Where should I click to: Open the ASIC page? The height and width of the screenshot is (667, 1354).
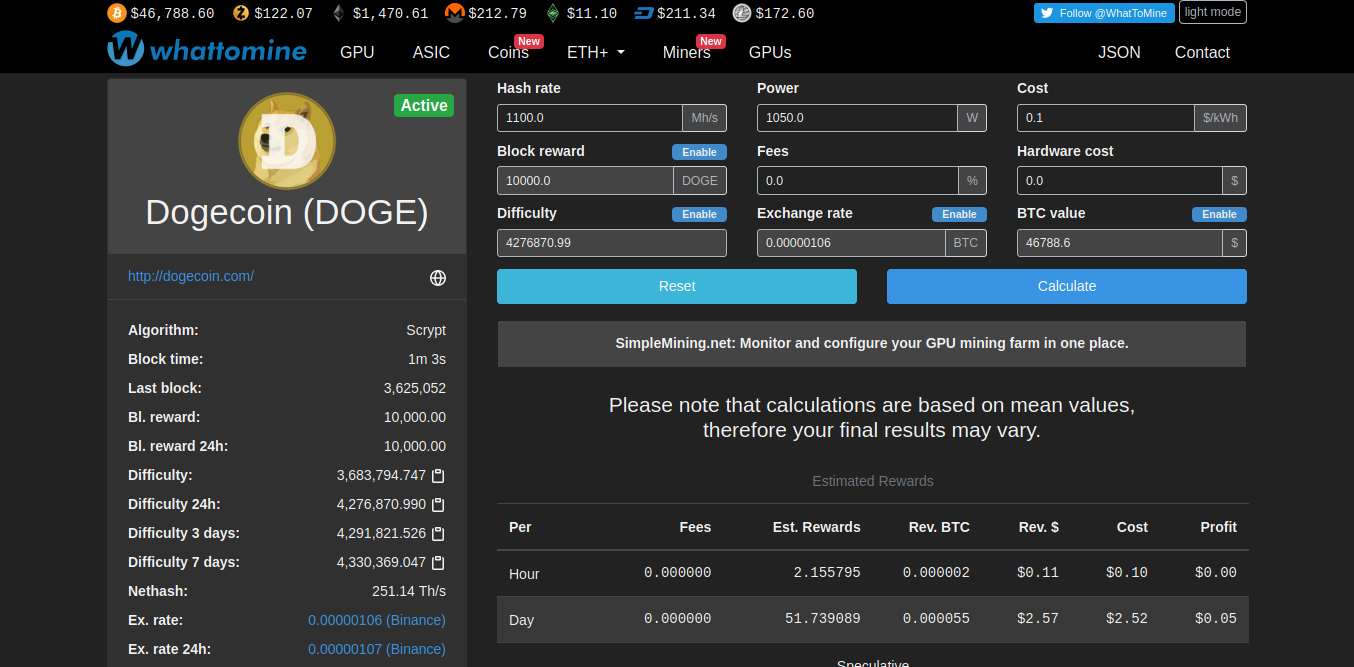point(431,52)
